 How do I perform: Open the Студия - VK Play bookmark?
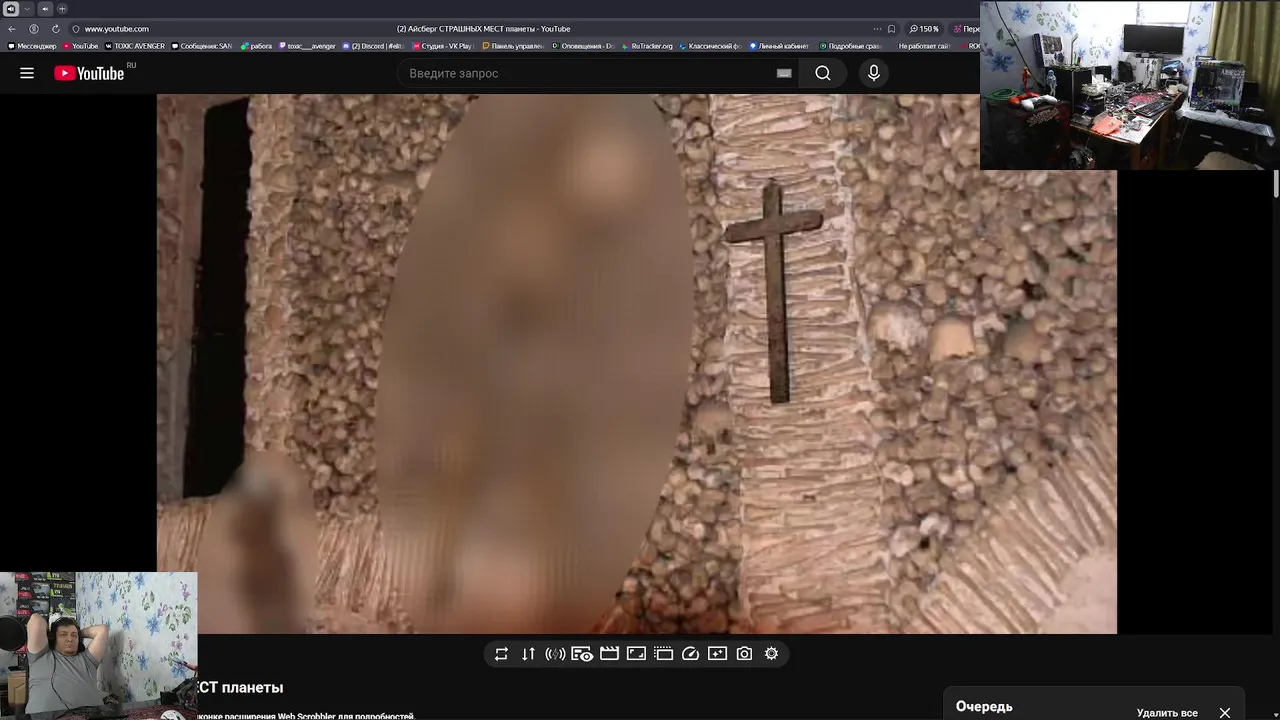click(x=443, y=46)
